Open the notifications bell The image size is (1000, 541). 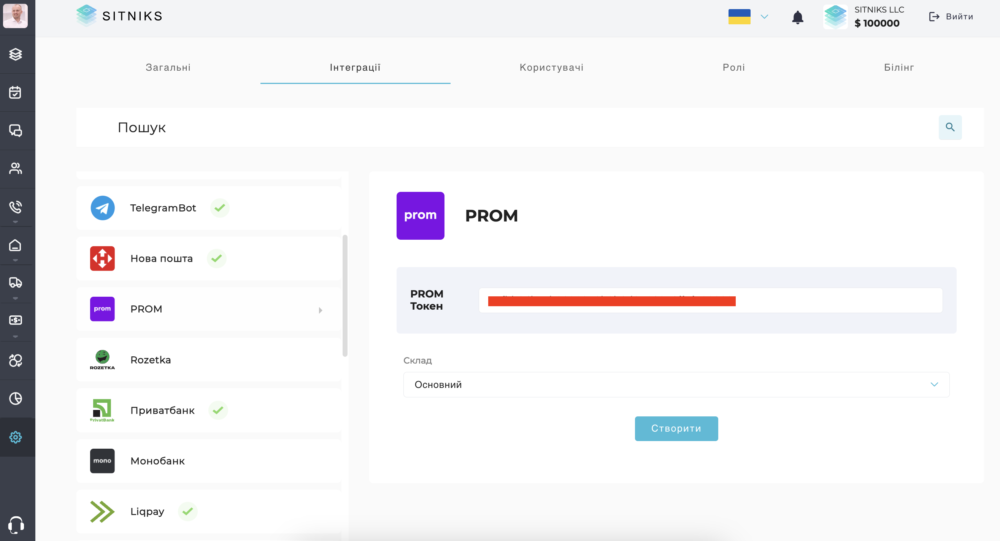coord(797,17)
